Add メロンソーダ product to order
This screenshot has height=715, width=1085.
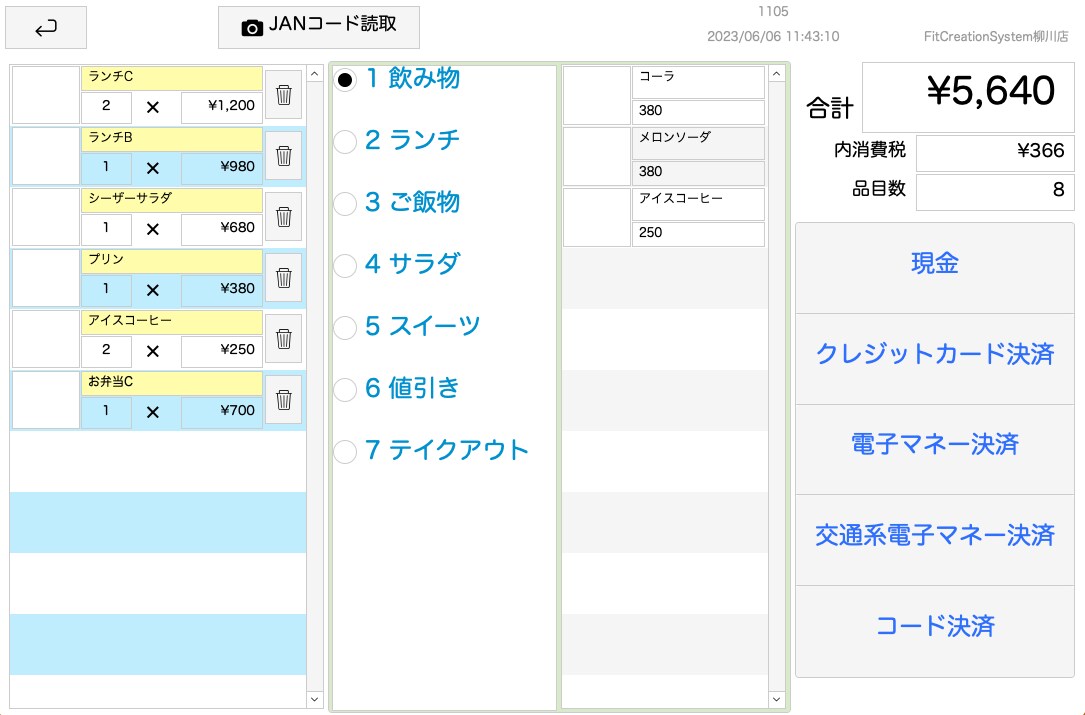698,143
